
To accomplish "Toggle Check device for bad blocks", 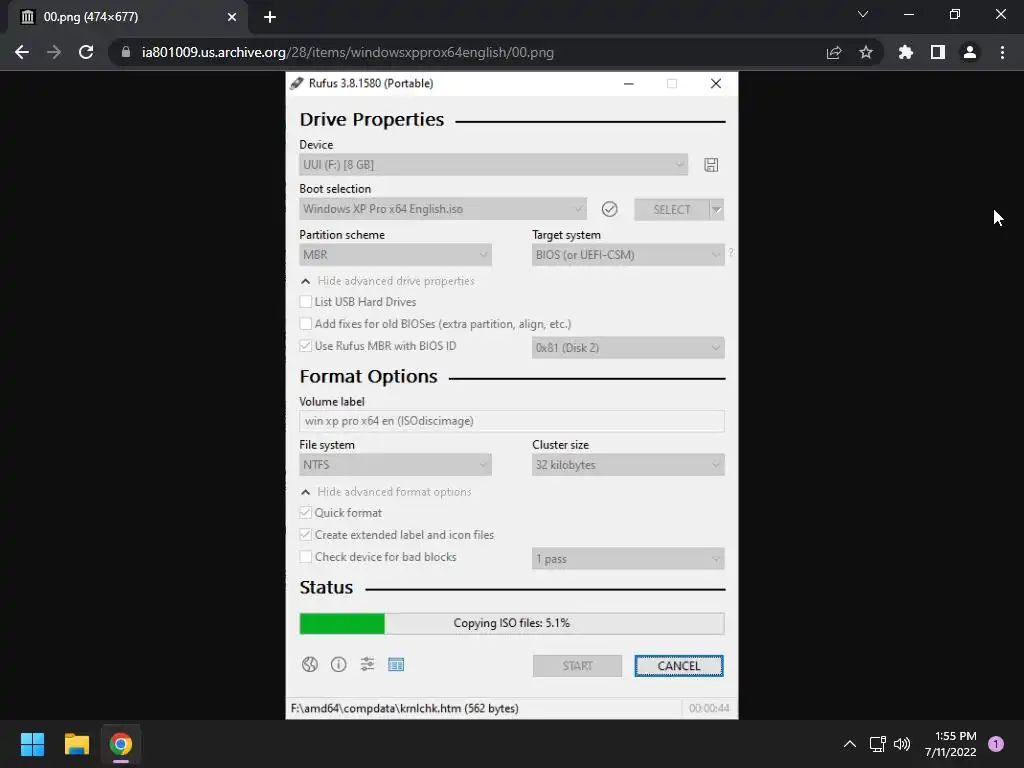I will pos(305,557).
